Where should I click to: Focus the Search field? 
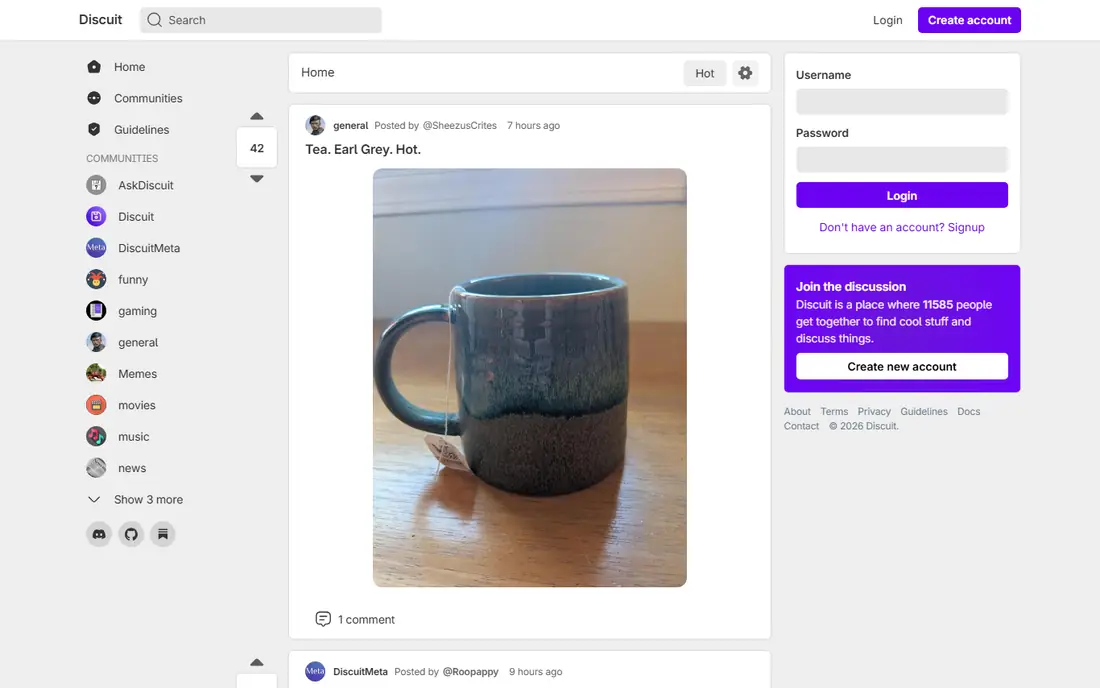(260, 20)
